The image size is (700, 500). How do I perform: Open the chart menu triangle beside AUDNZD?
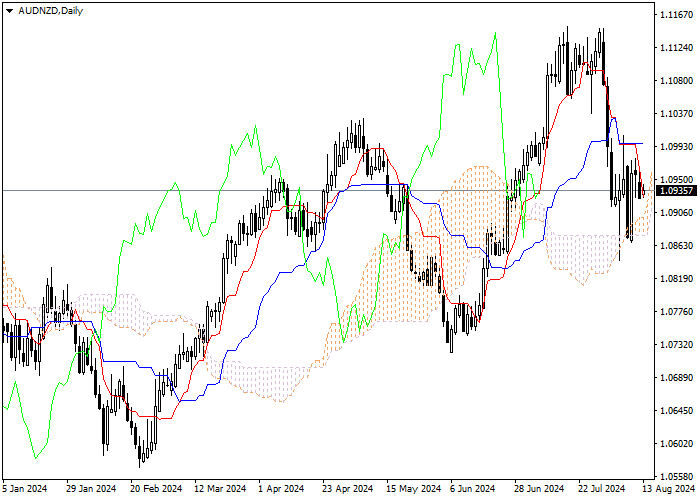pyautogui.click(x=9, y=11)
